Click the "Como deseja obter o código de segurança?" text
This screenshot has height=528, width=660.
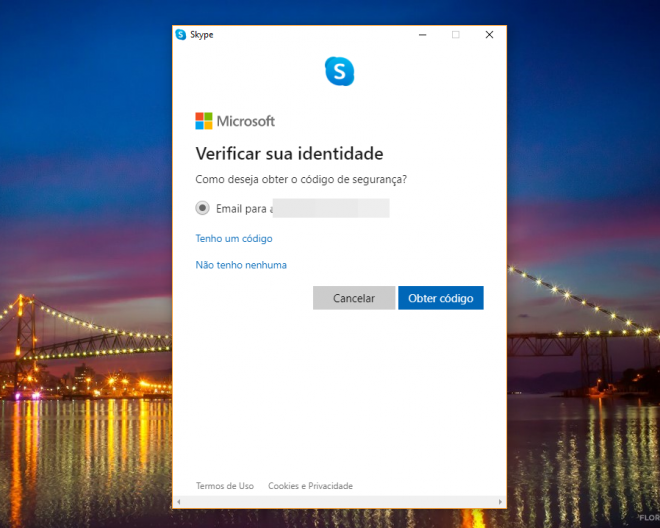[x=301, y=179]
